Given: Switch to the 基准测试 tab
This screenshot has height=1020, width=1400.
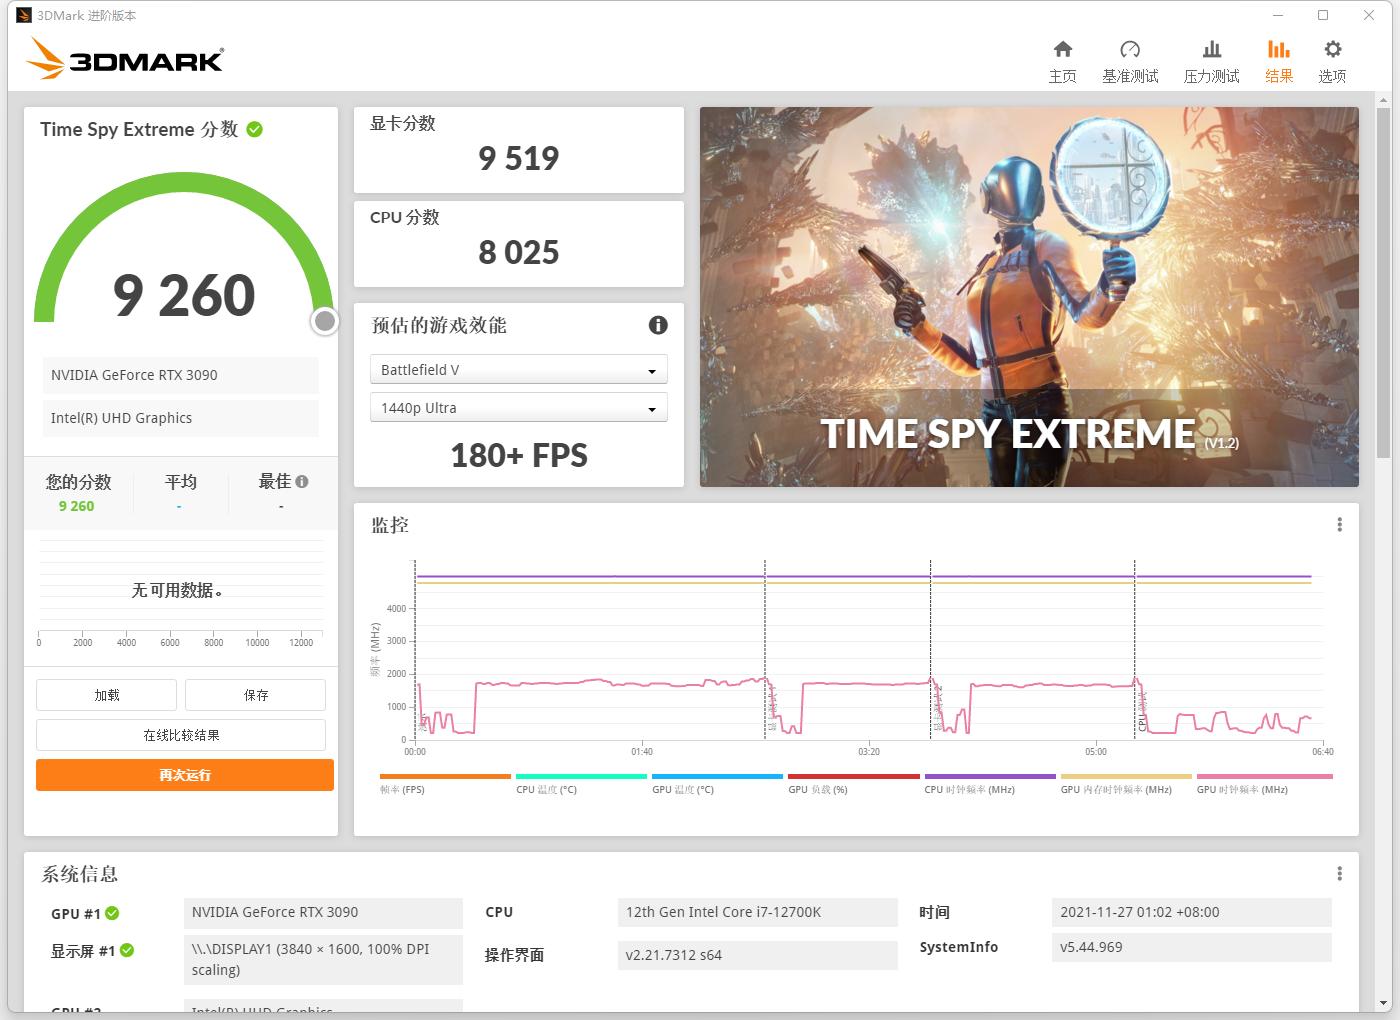Looking at the screenshot, I should (1130, 58).
